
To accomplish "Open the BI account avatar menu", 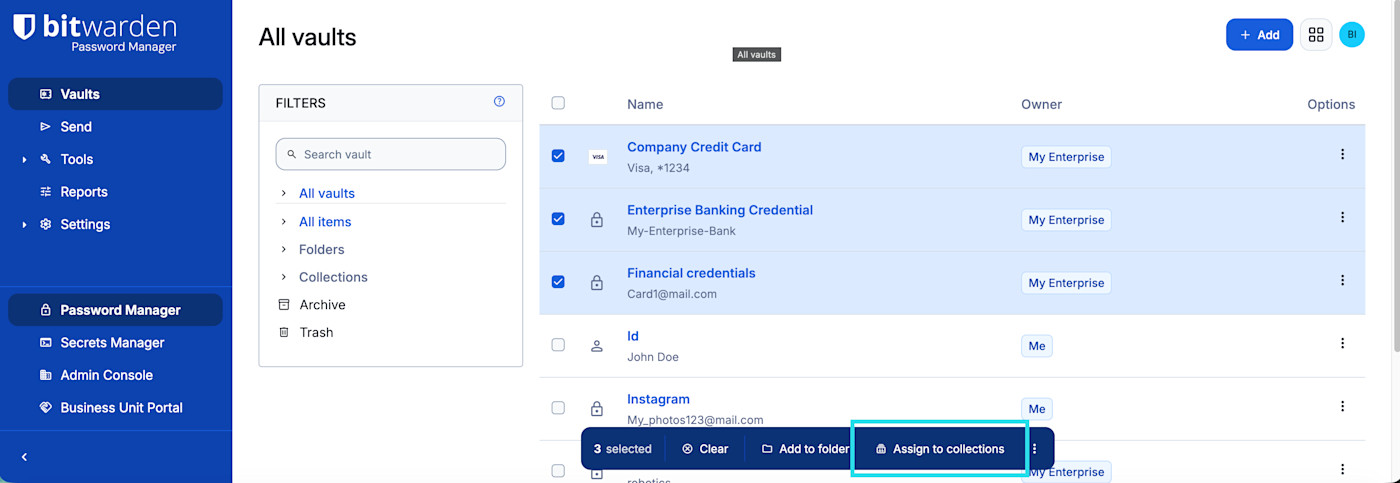I will (x=1352, y=34).
